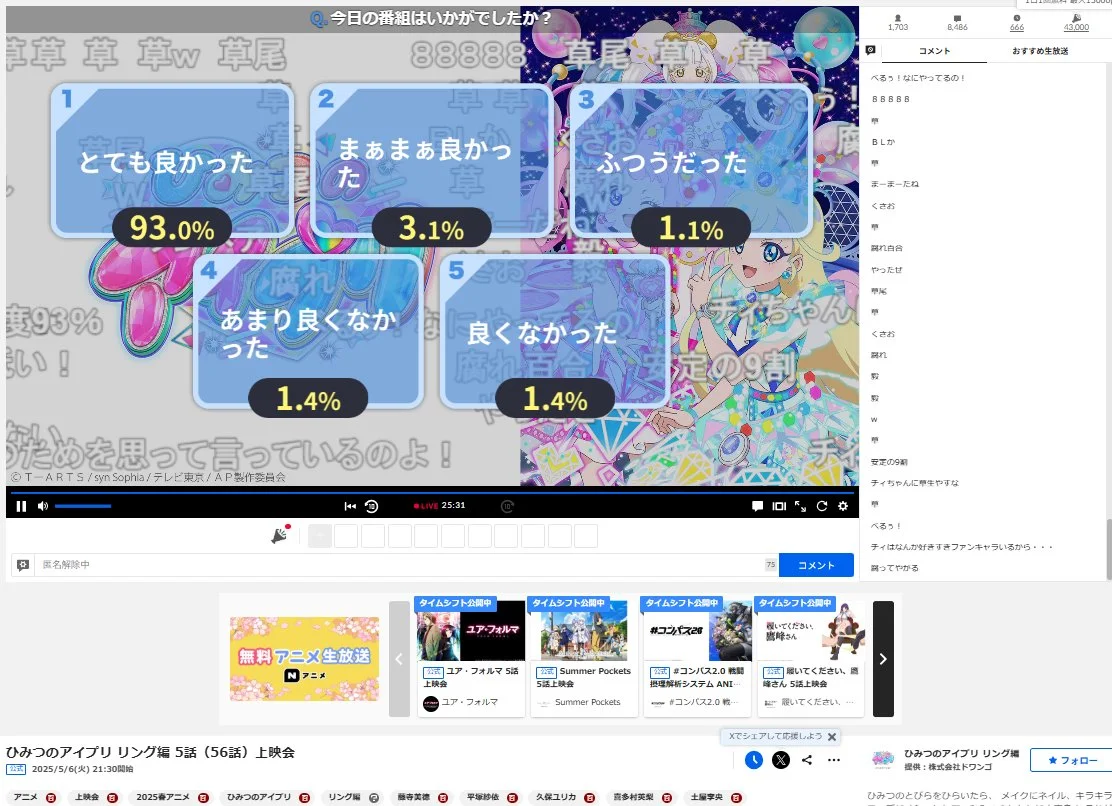Select poll option 3 ふつうだった
1112x806 pixels.
coord(691,161)
